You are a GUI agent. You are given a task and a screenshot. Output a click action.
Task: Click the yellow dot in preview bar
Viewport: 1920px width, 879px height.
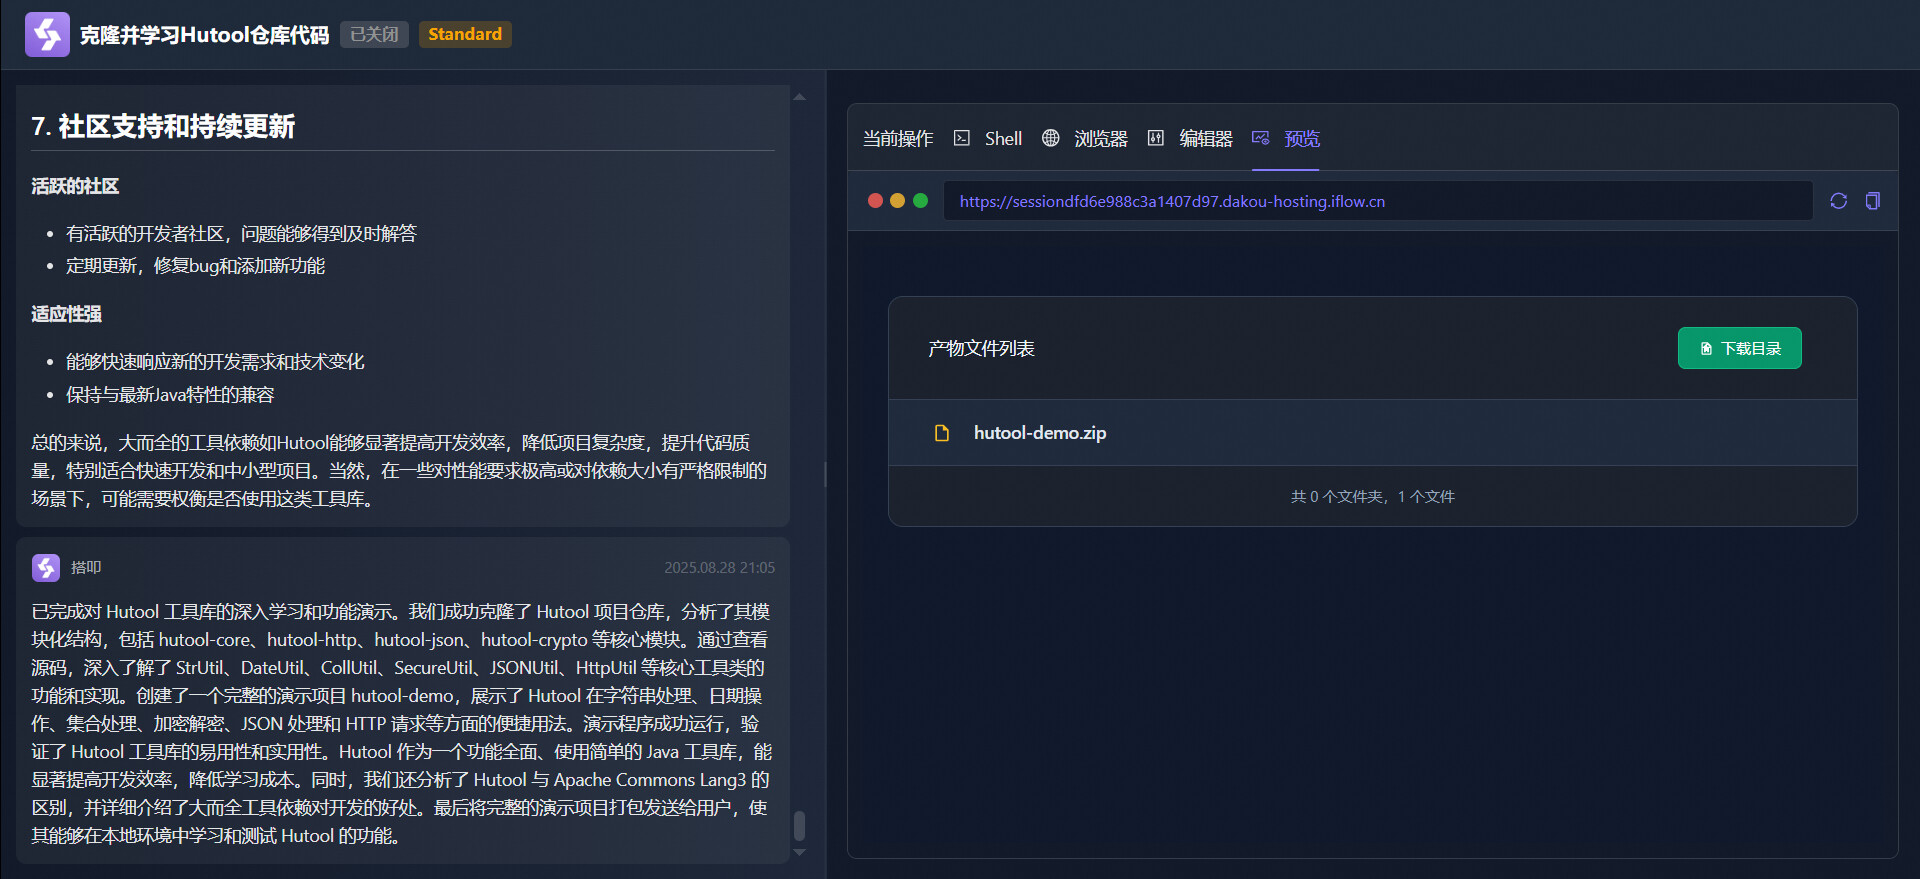click(x=897, y=201)
